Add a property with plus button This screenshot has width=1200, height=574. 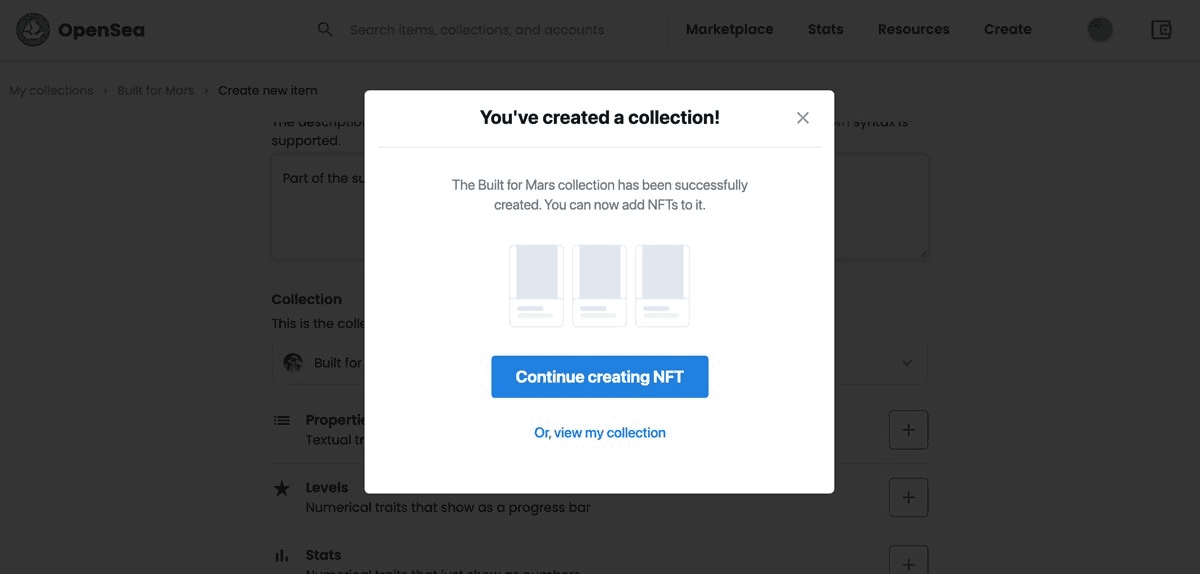pyautogui.click(x=908, y=430)
